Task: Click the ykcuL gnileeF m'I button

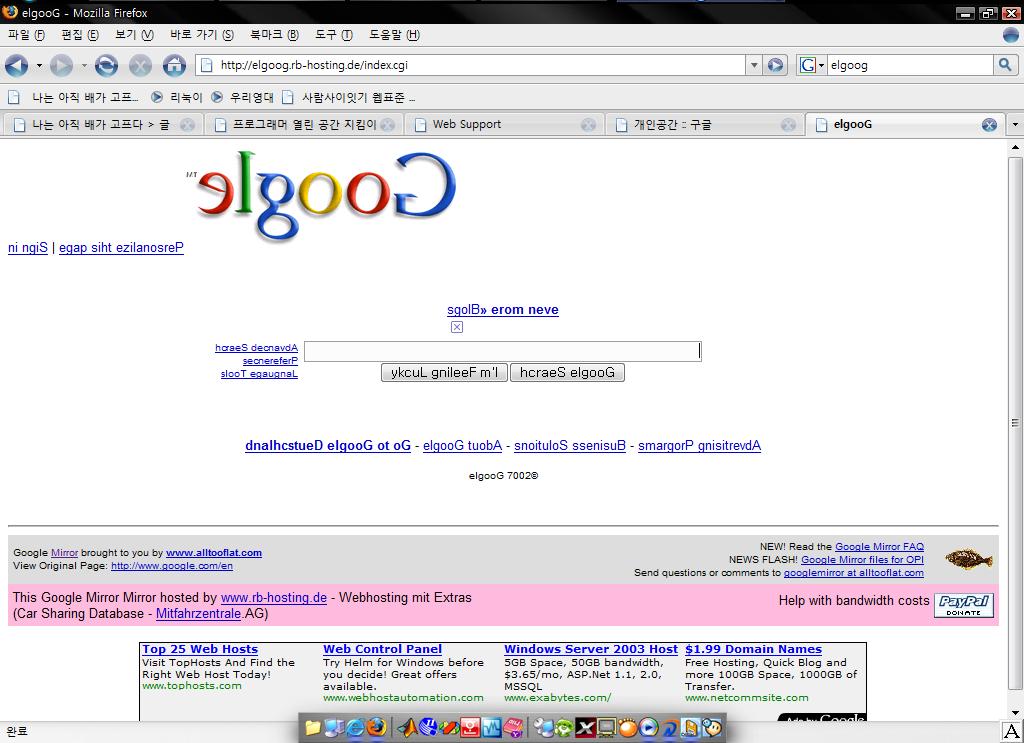Action: [x=444, y=372]
